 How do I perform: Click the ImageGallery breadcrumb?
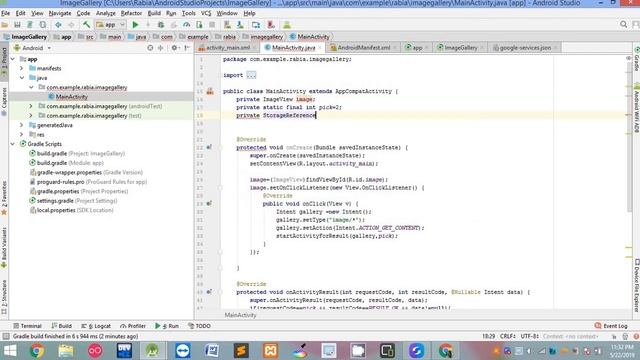click(x=25, y=37)
